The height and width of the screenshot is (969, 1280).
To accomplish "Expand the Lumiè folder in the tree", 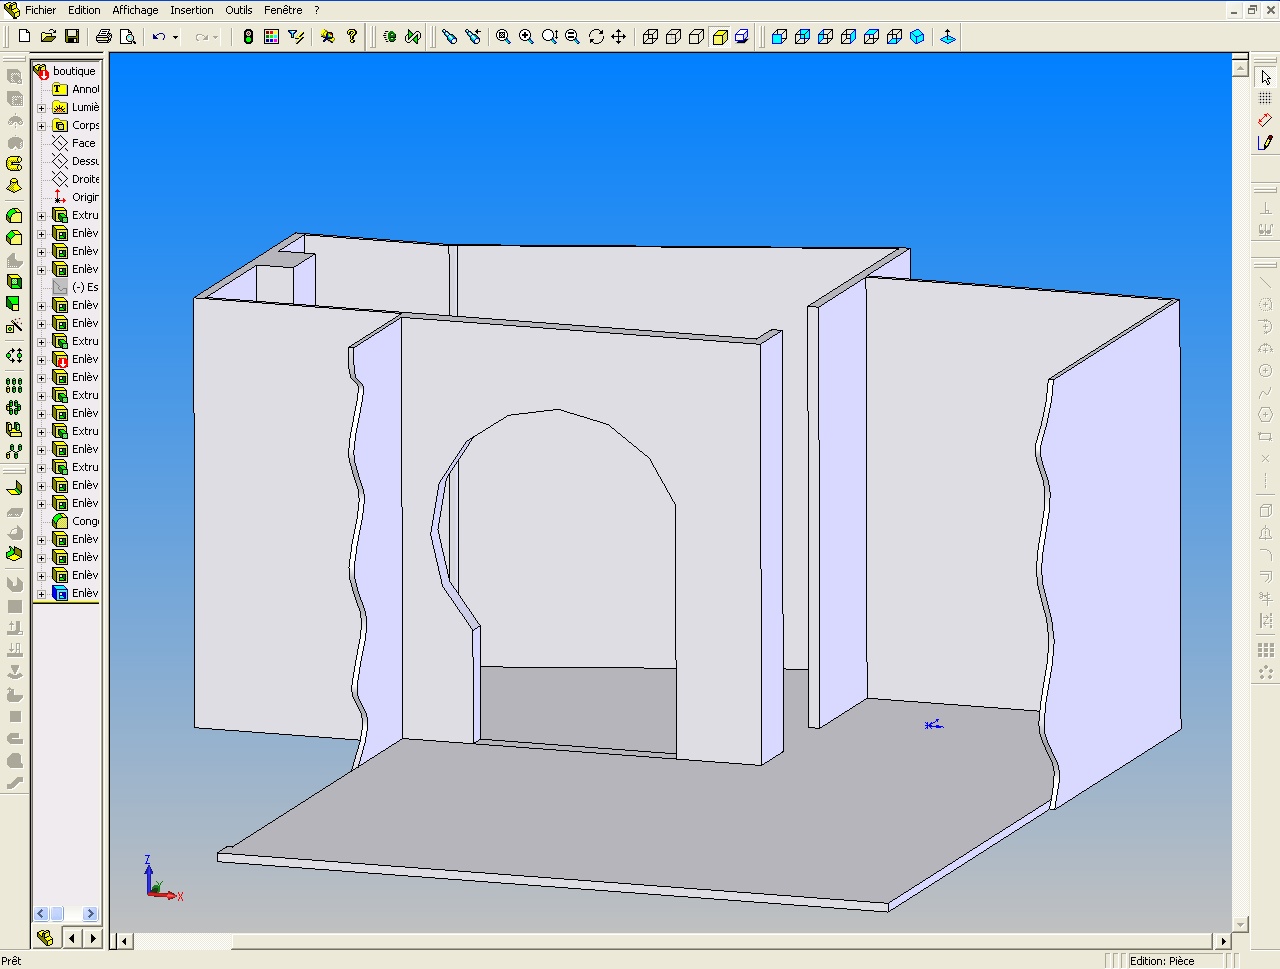I will click(x=41, y=107).
